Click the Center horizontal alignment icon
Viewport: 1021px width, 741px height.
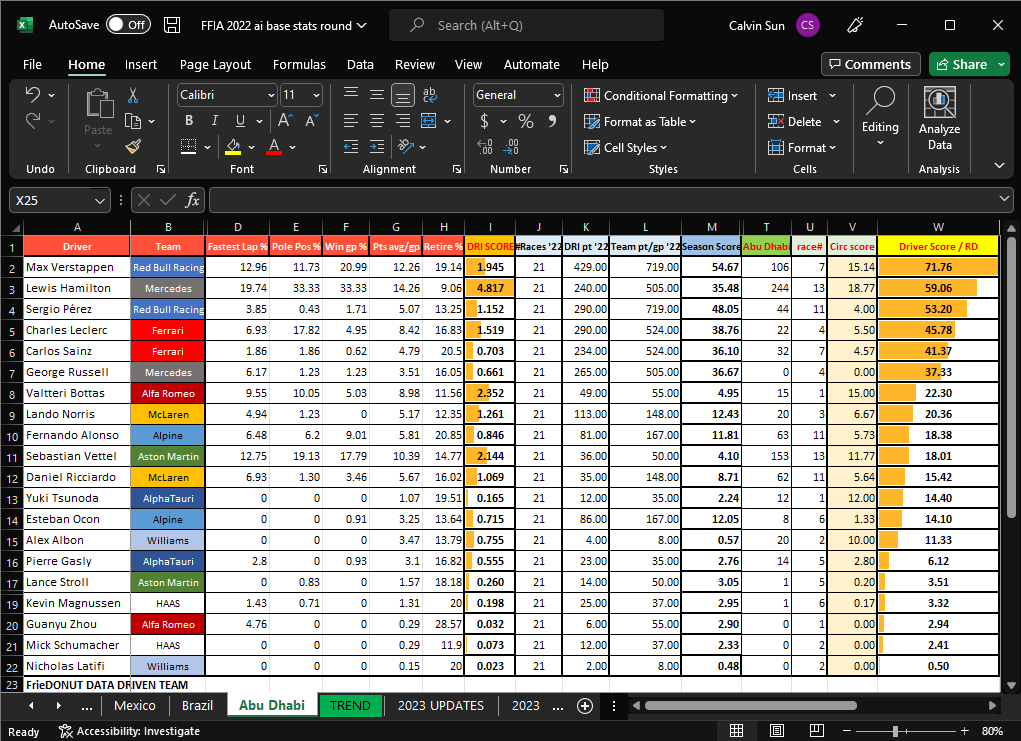(x=376, y=121)
